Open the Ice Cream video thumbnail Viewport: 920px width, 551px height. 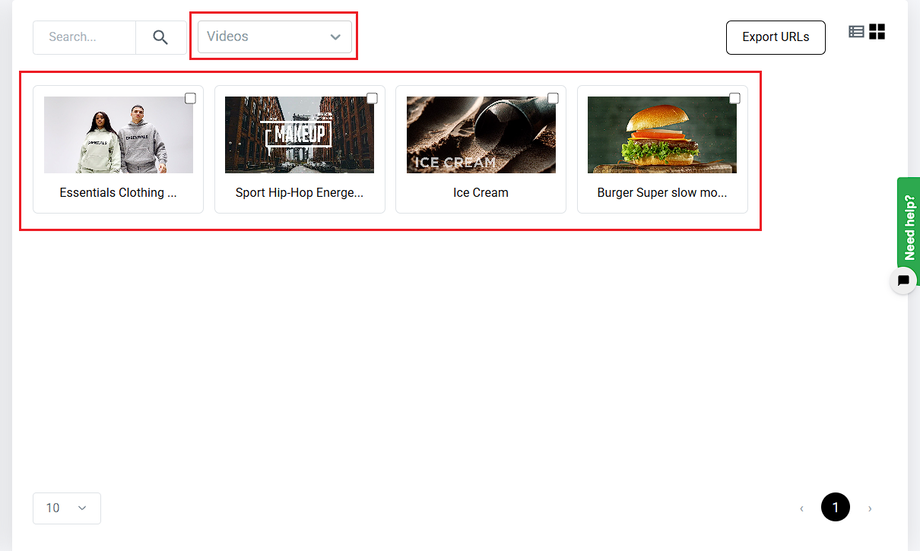[481, 135]
